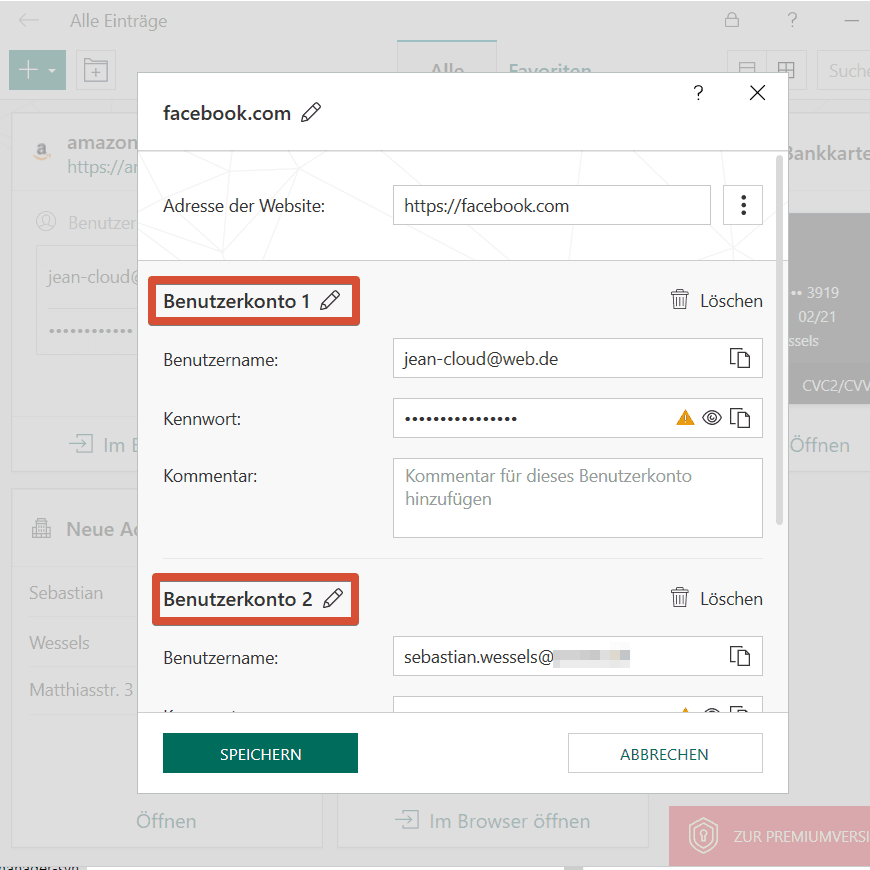Click the Sebastian name text
This screenshot has width=870, height=870.
click(66, 593)
